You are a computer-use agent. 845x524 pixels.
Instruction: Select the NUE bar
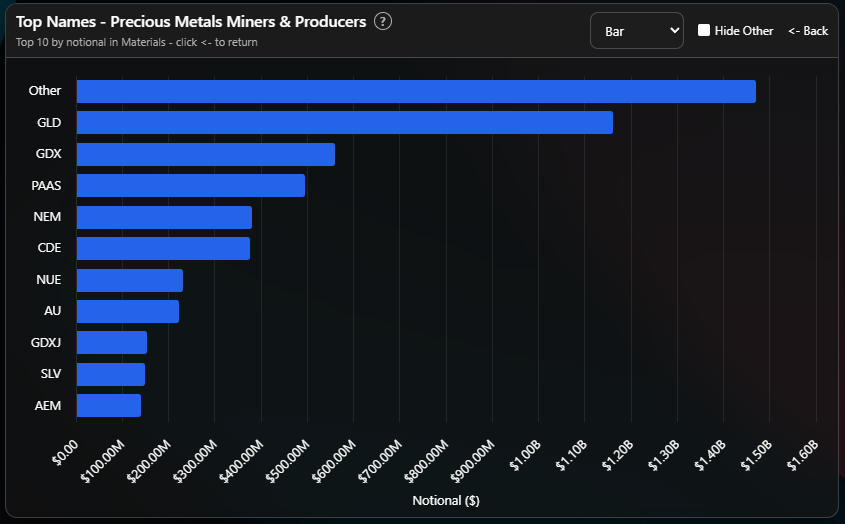click(x=130, y=280)
